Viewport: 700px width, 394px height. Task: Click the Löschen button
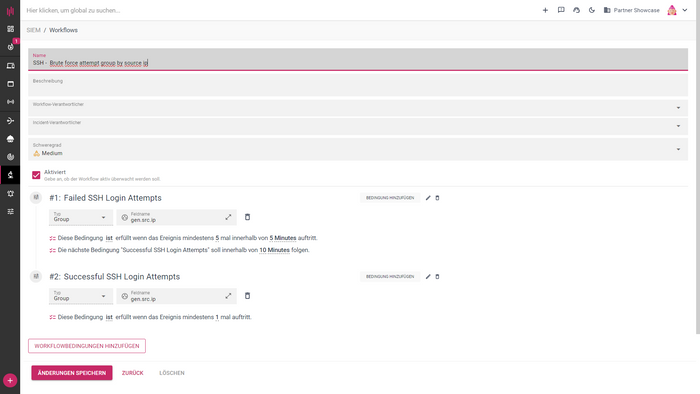(172, 373)
